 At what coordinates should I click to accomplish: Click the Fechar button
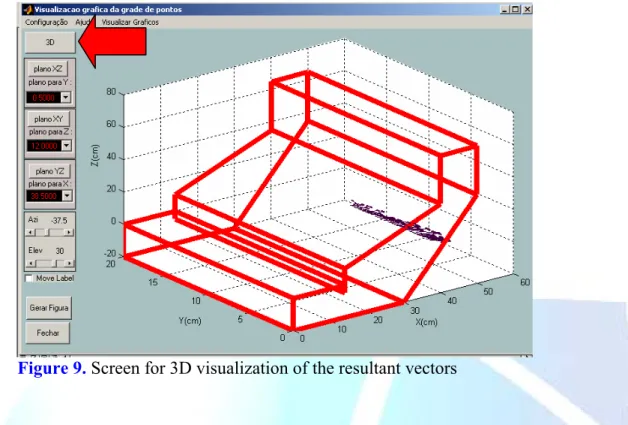point(48,333)
